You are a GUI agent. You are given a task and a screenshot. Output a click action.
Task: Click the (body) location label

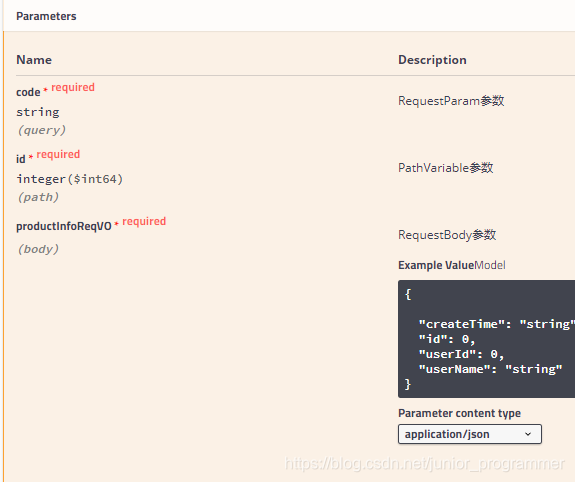pos(38,249)
